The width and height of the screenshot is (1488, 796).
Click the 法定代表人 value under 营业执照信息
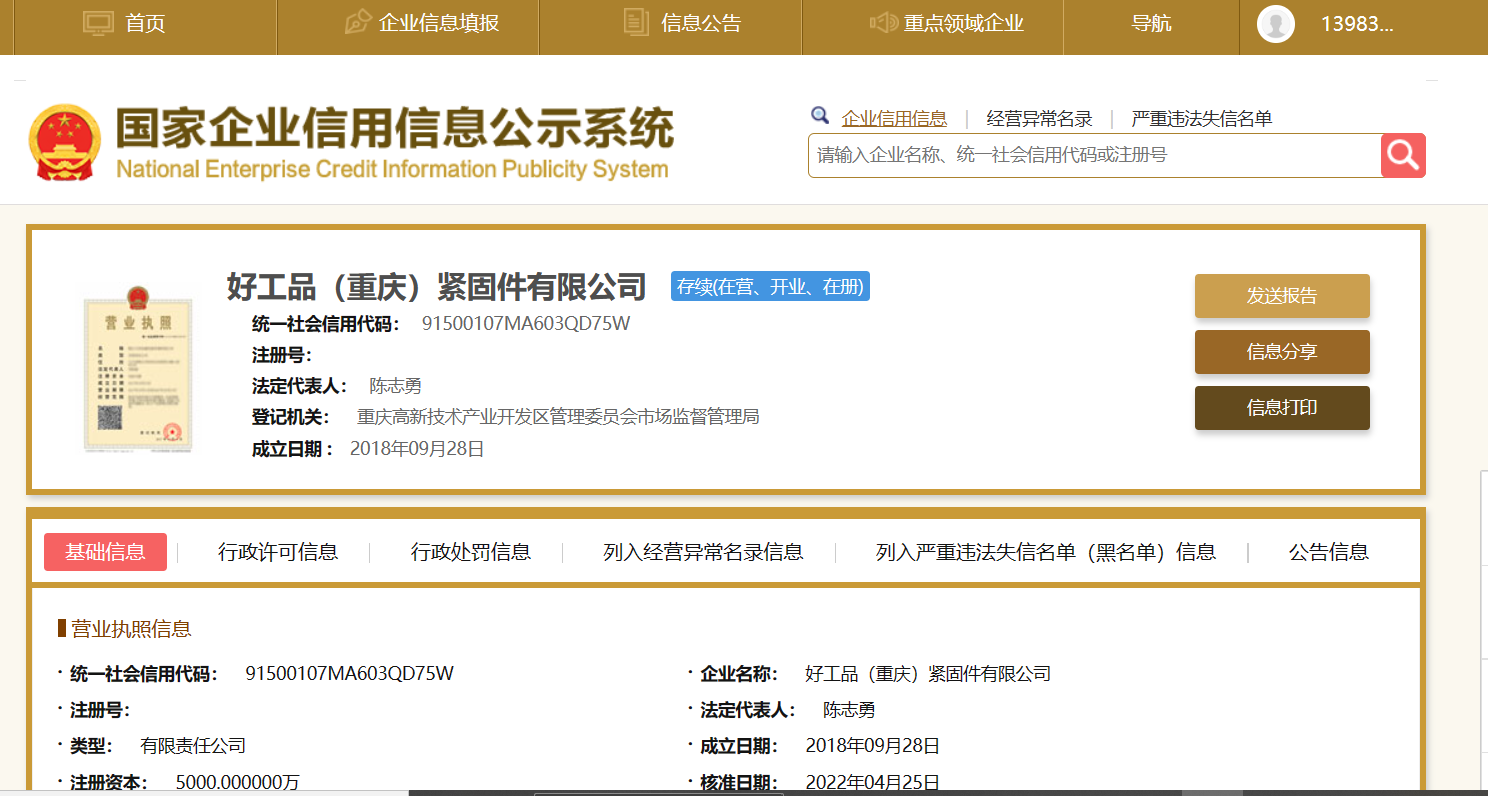coord(849,710)
